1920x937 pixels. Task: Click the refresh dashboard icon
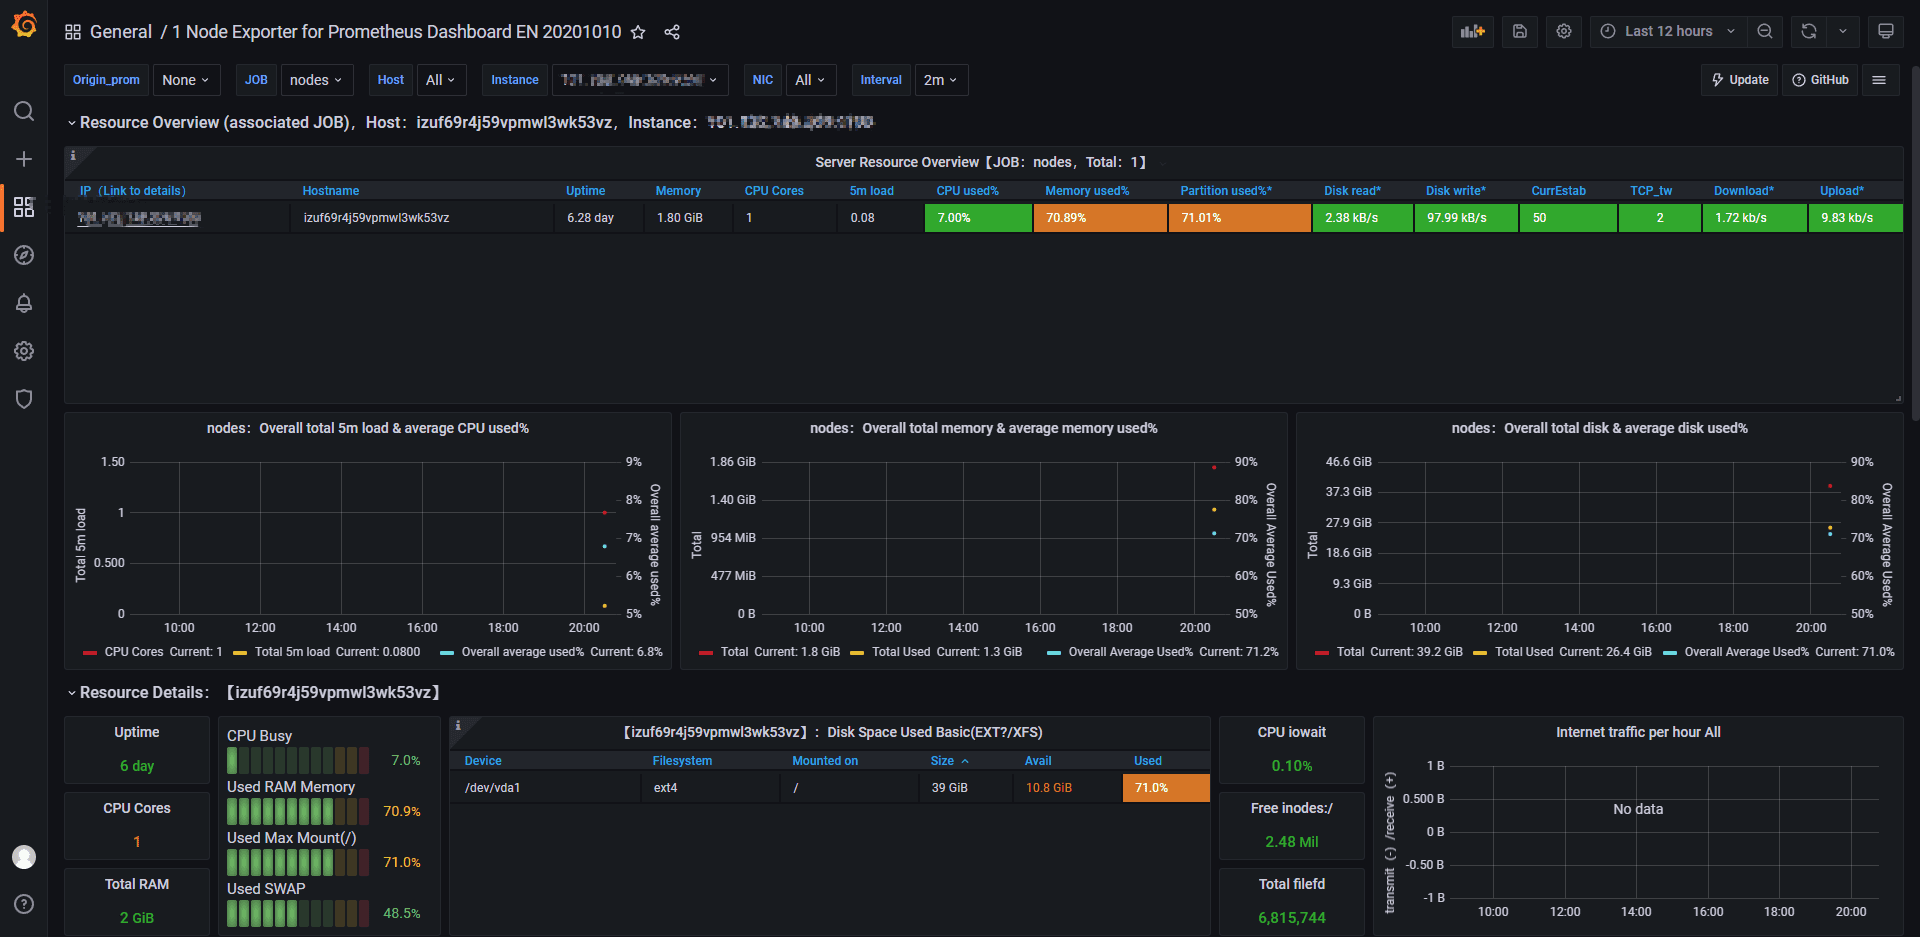coord(1809,31)
